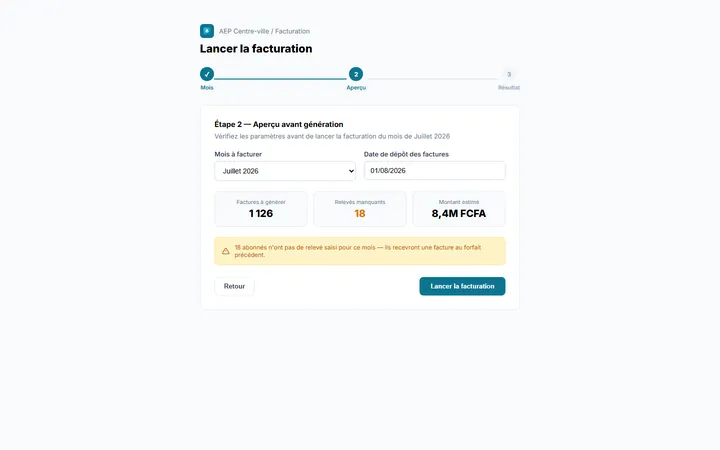Select the step 3 Résultat circle

pyautogui.click(x=509, y=74)
